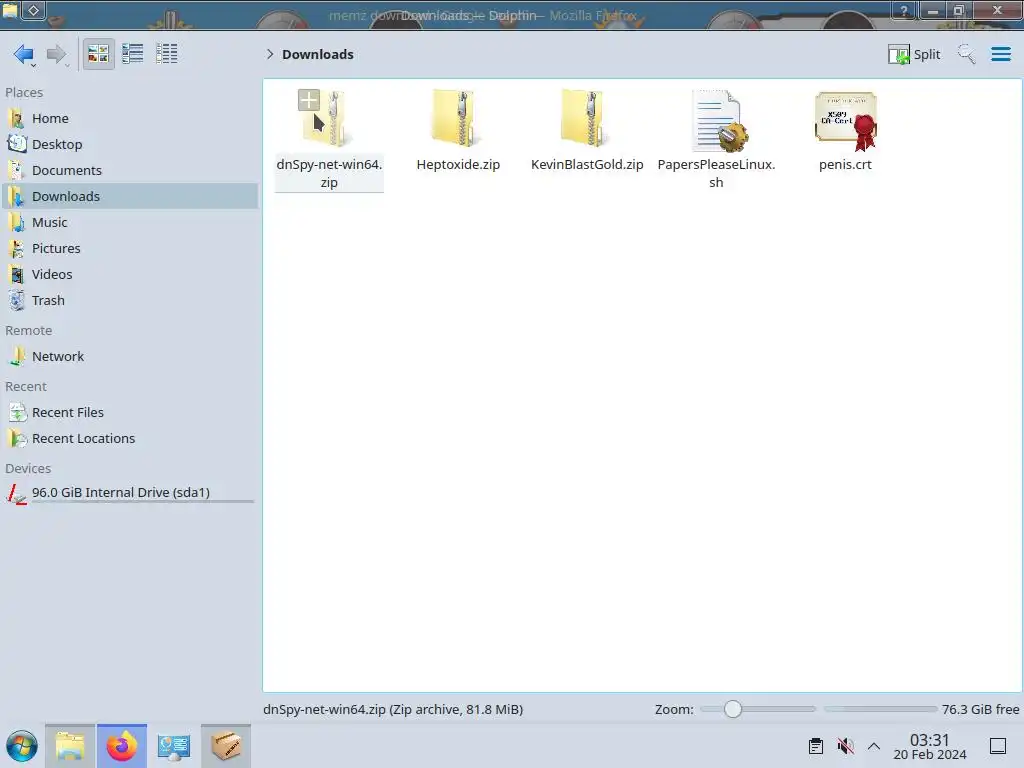Open Home in Places

tap(129, 118)
